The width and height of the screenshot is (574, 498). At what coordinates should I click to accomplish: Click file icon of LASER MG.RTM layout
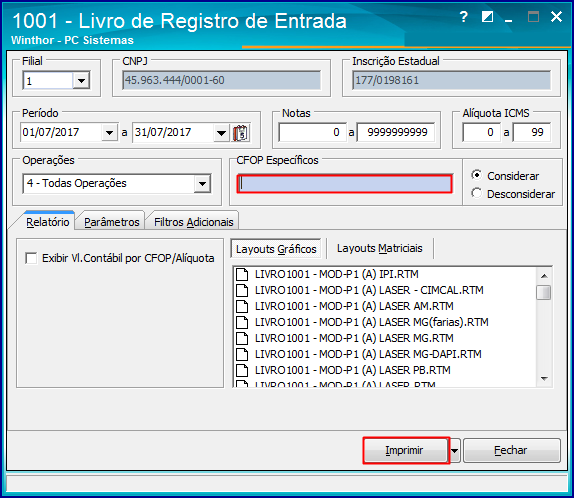tap(242, 338)
